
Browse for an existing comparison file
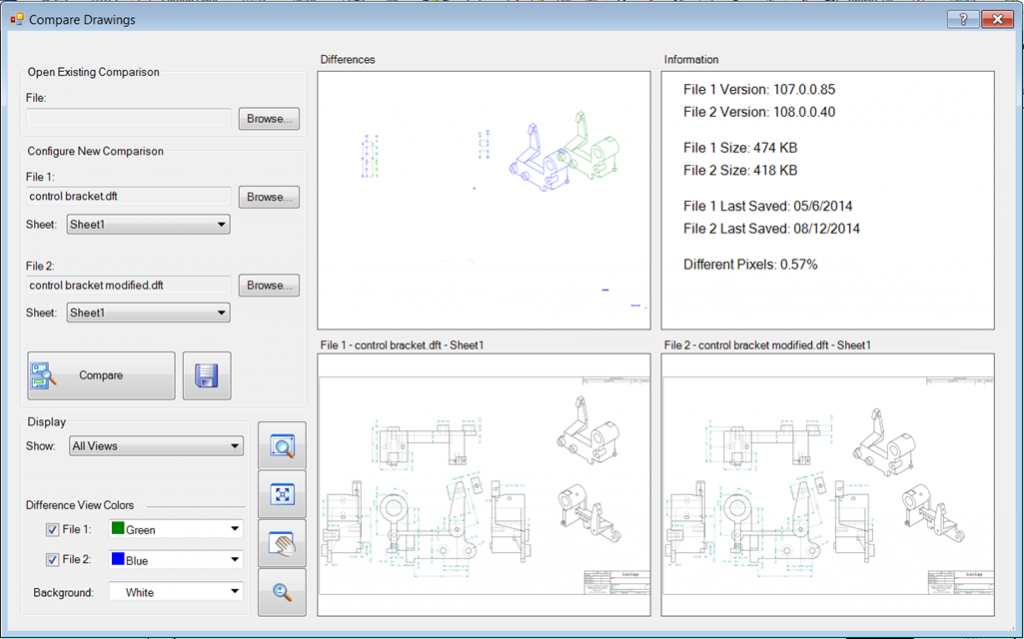pos(269,119)
